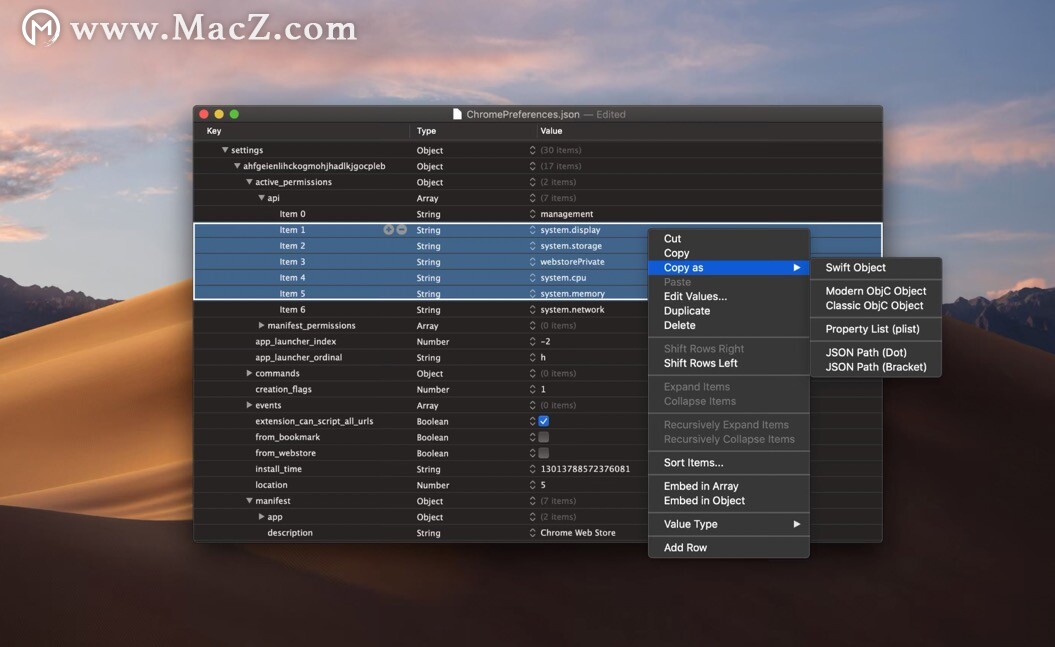Click the value 'management'

[567, 214]
